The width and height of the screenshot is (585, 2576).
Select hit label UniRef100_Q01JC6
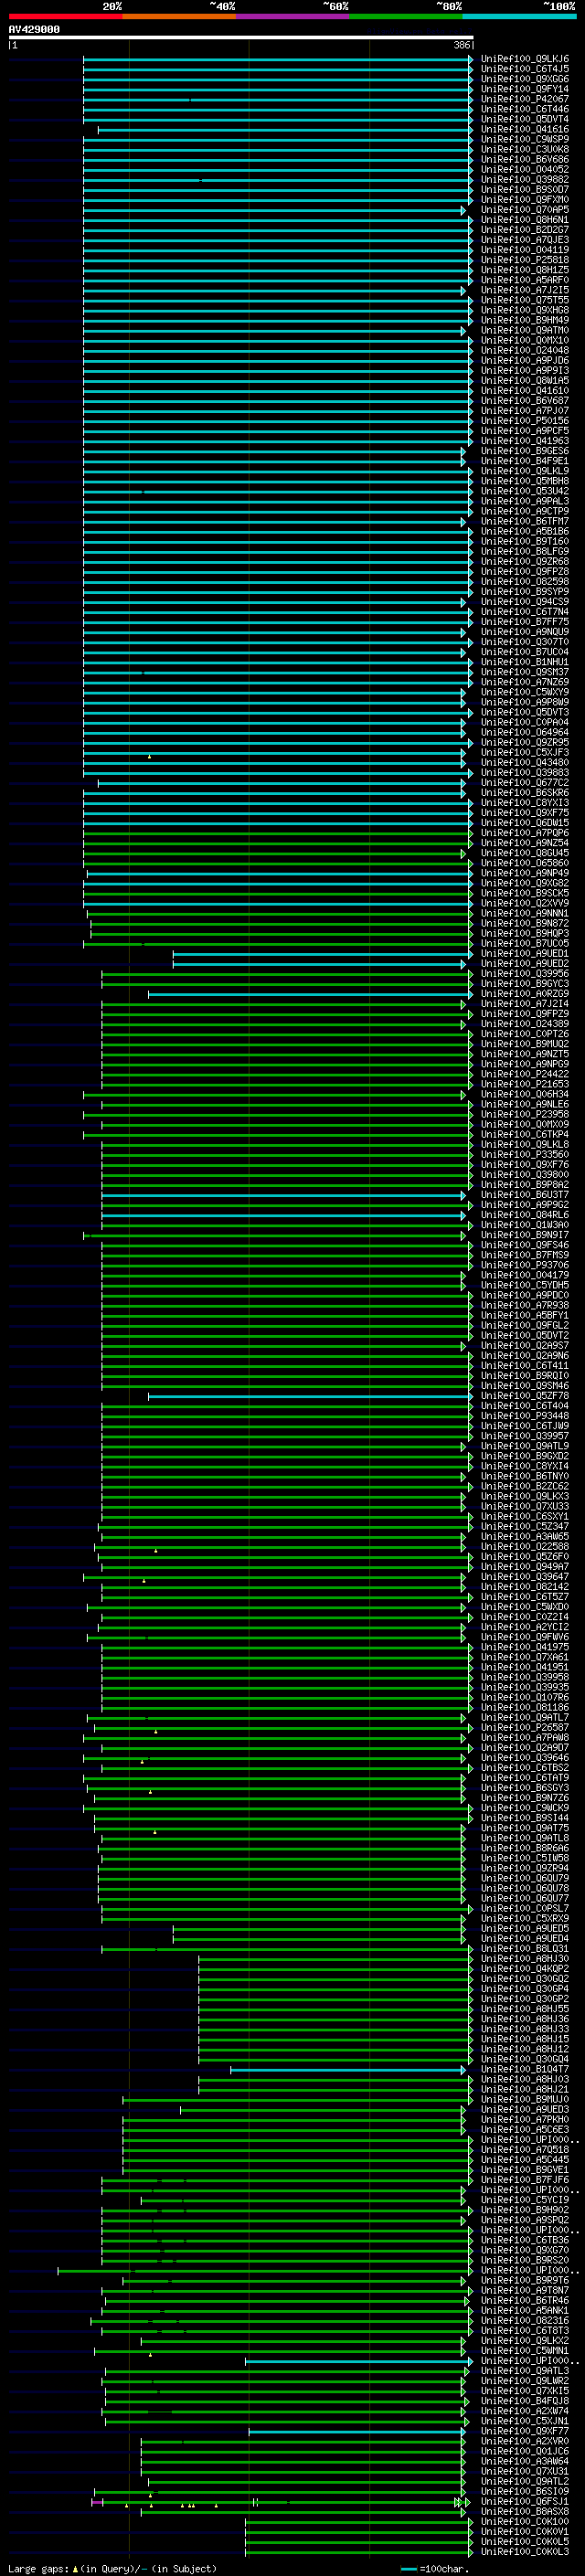(525, 2451)
